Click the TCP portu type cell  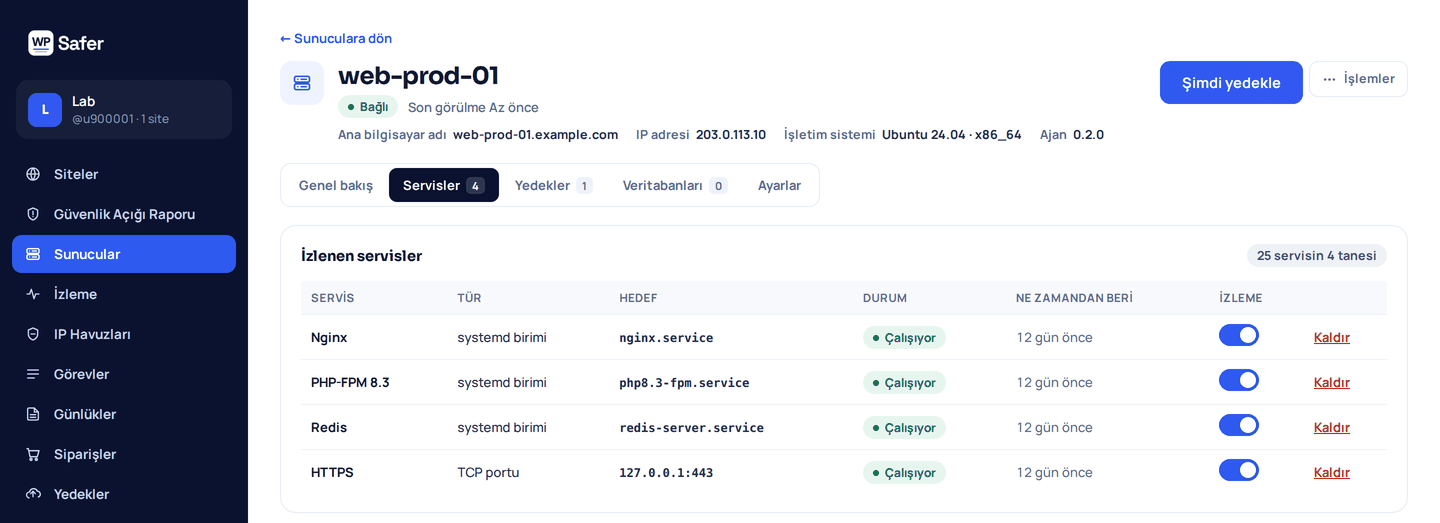tap(488, 472)
